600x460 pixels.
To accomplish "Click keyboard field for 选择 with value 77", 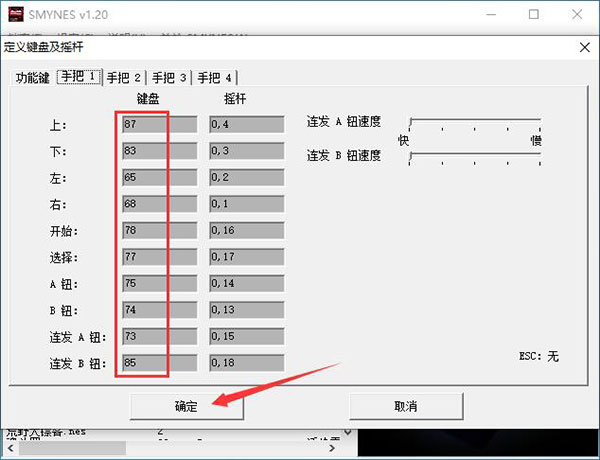I will 160,257.
